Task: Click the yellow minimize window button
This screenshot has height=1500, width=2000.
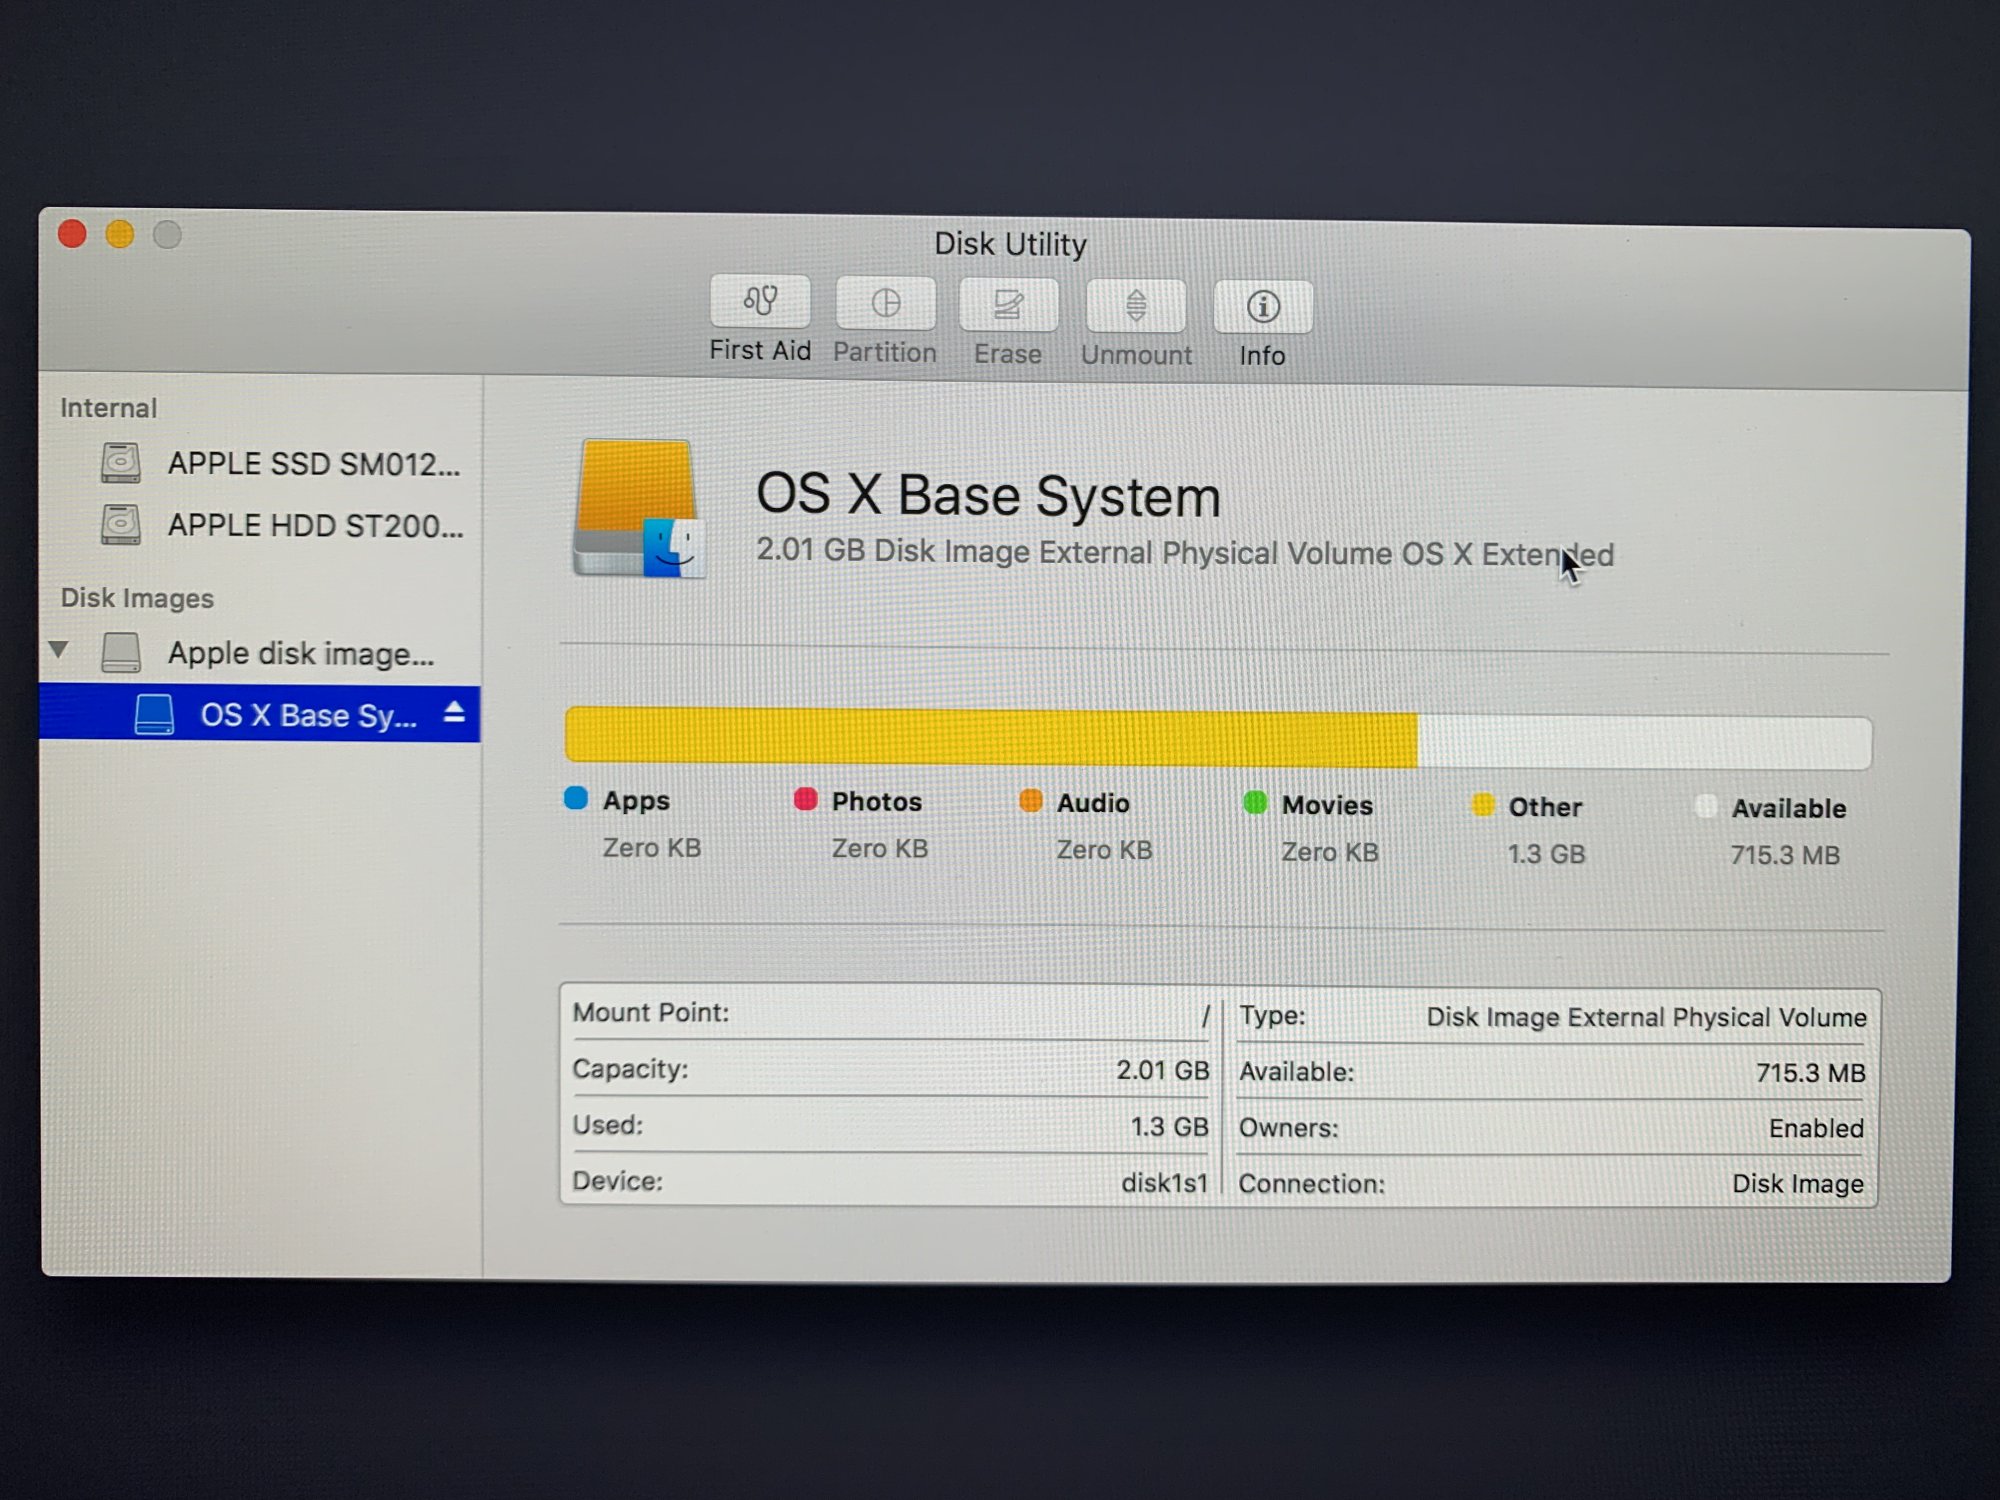Action: pyautogui.click(x=120, y=235)
